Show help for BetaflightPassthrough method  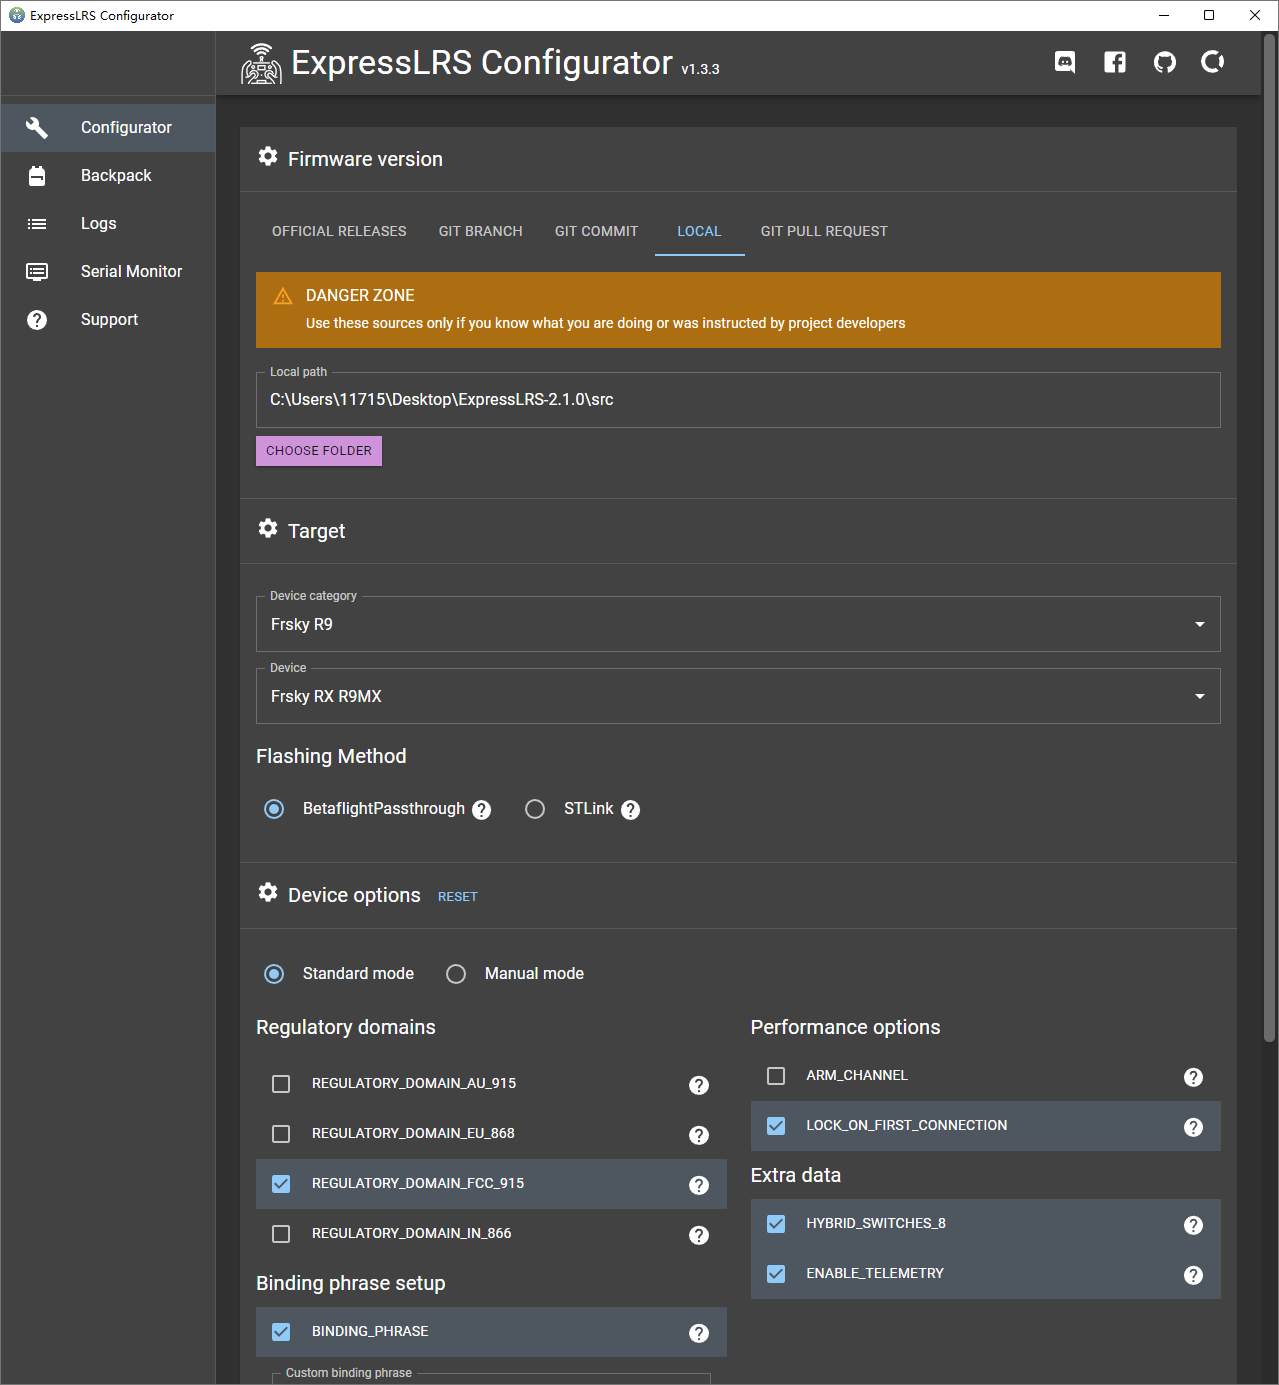482,810
